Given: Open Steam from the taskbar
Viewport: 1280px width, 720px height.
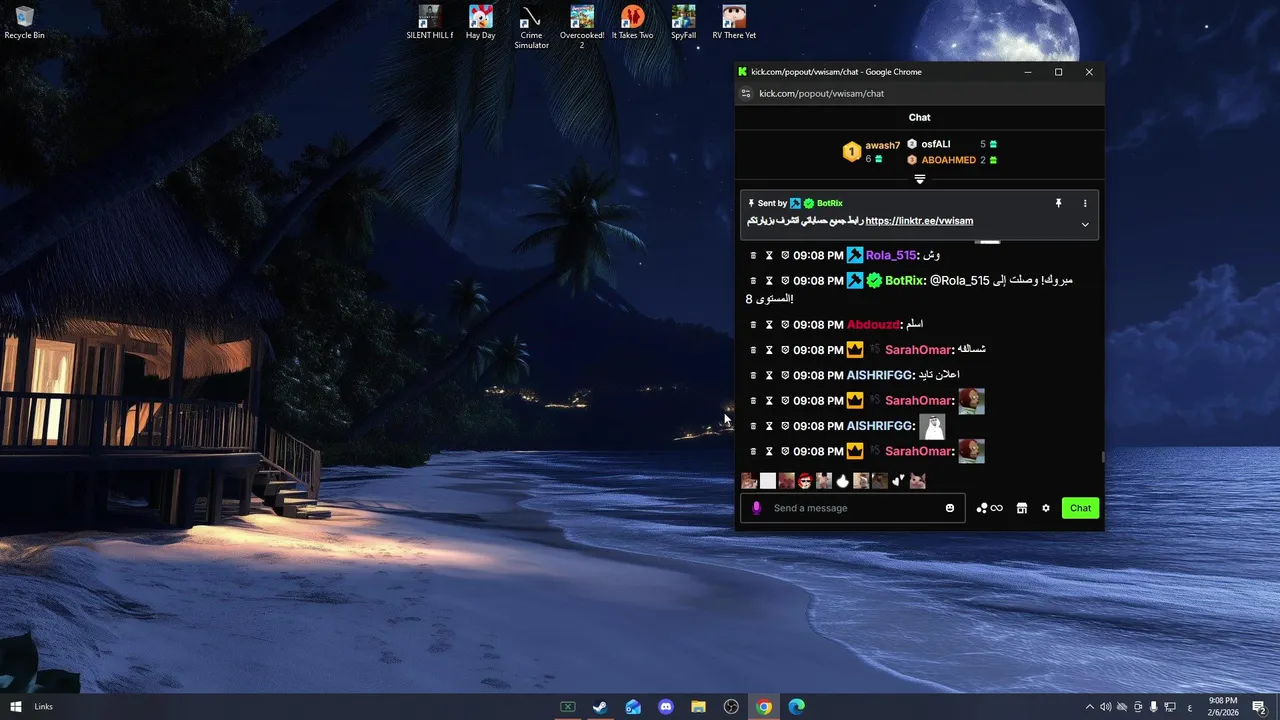Looking at the screenshot, I should point(600,707).
